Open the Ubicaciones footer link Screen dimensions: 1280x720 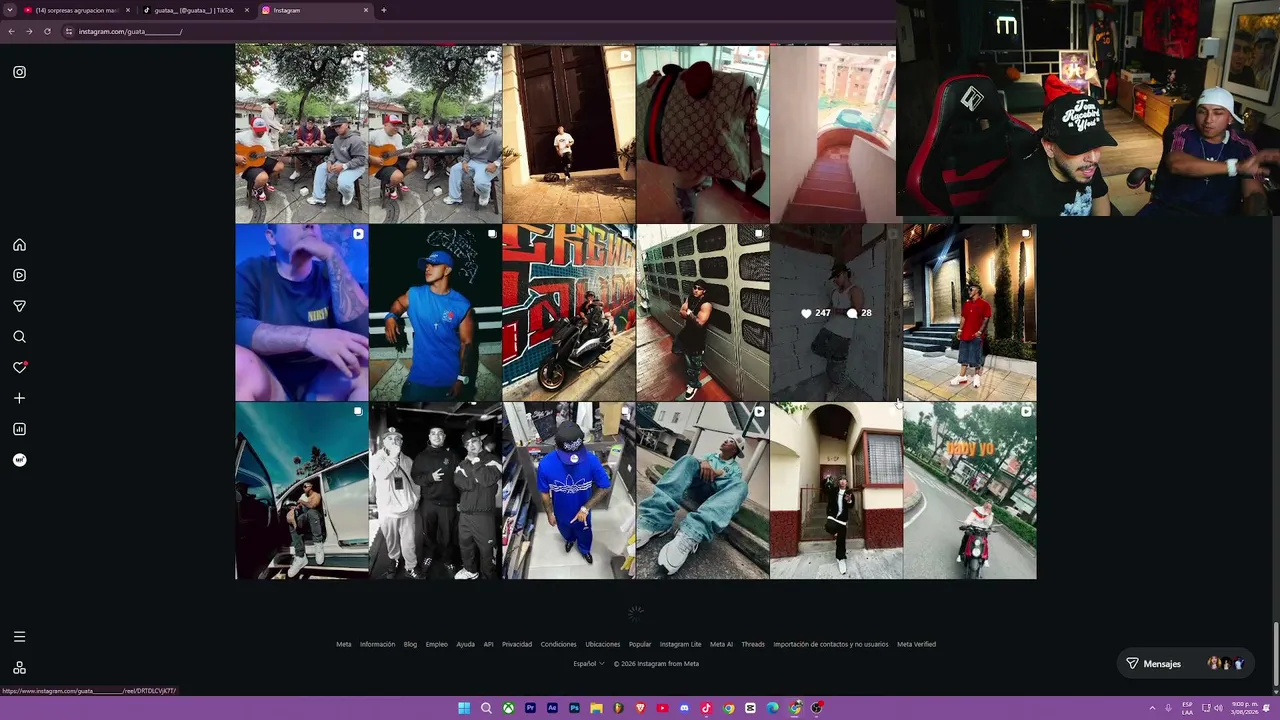point(603,644)
